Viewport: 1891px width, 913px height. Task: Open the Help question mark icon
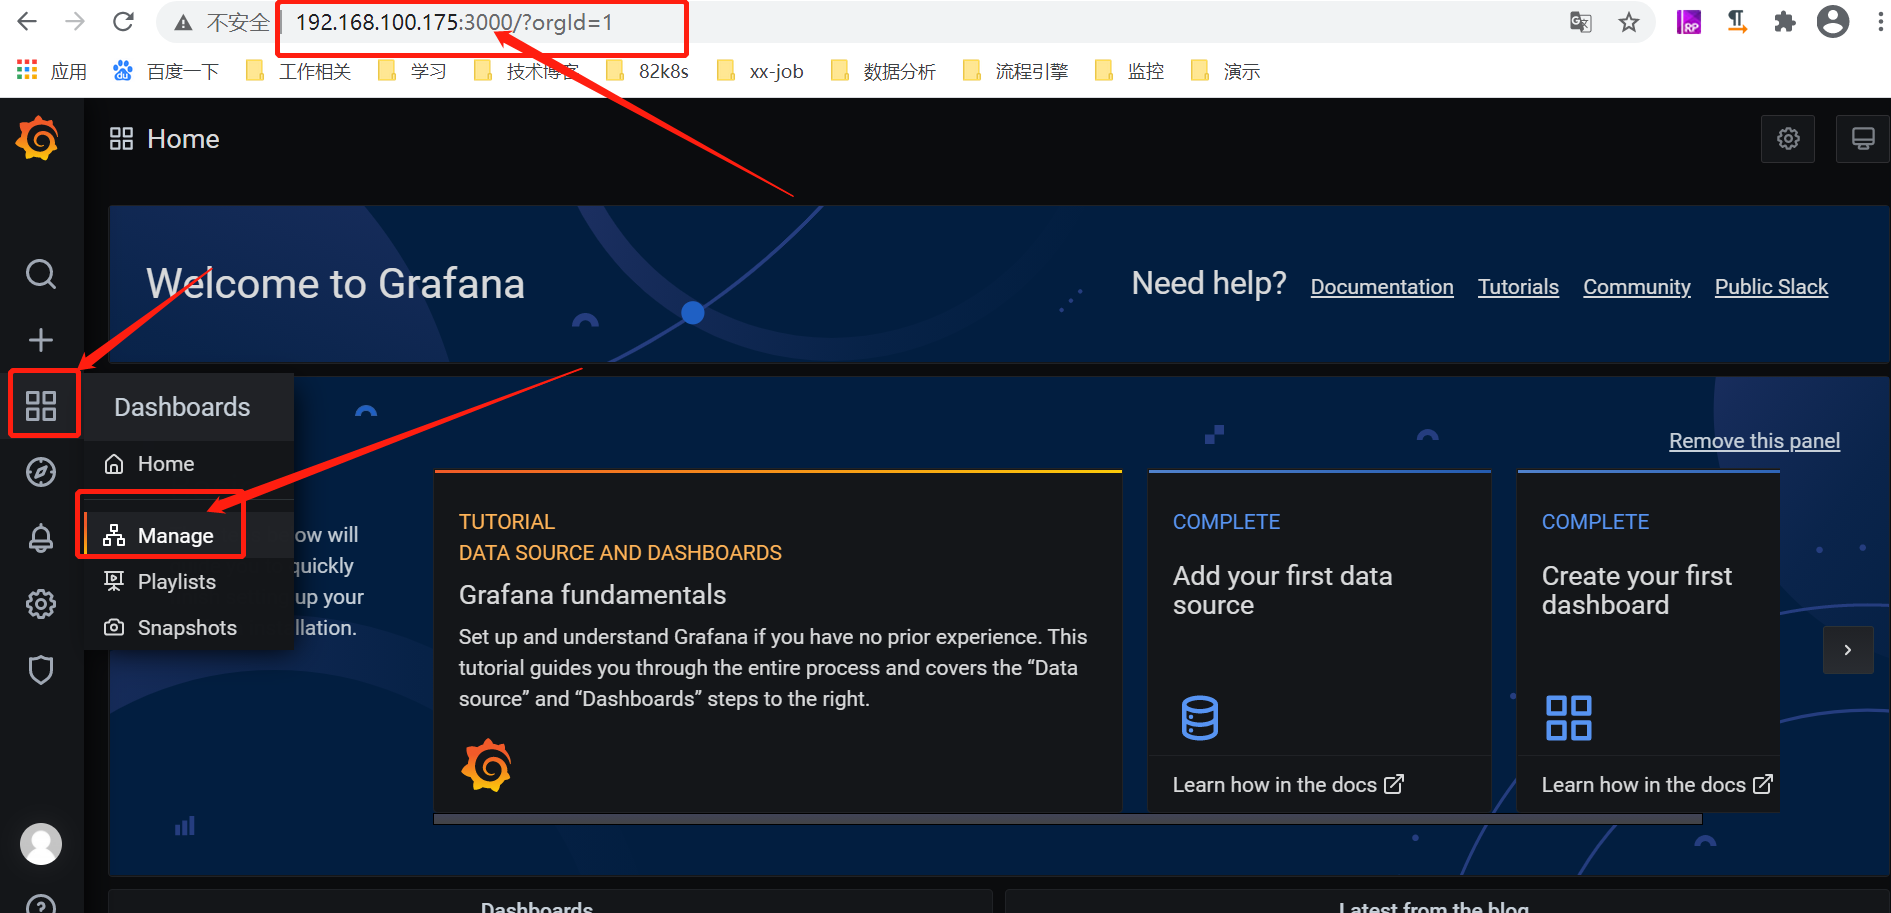click(x=41, y=906)
